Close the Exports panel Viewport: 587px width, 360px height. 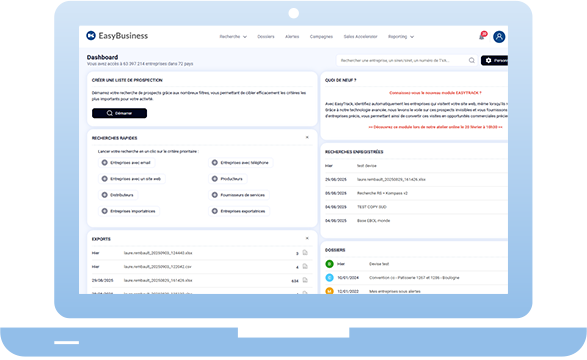coord(307,238)
